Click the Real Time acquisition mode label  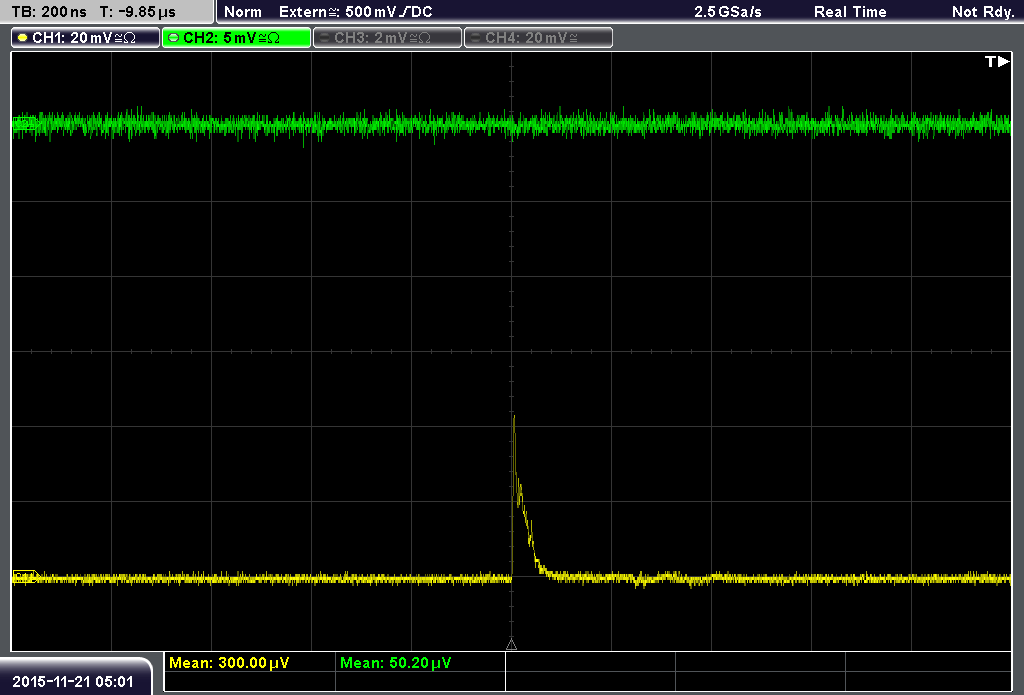(x=850, y=12)
